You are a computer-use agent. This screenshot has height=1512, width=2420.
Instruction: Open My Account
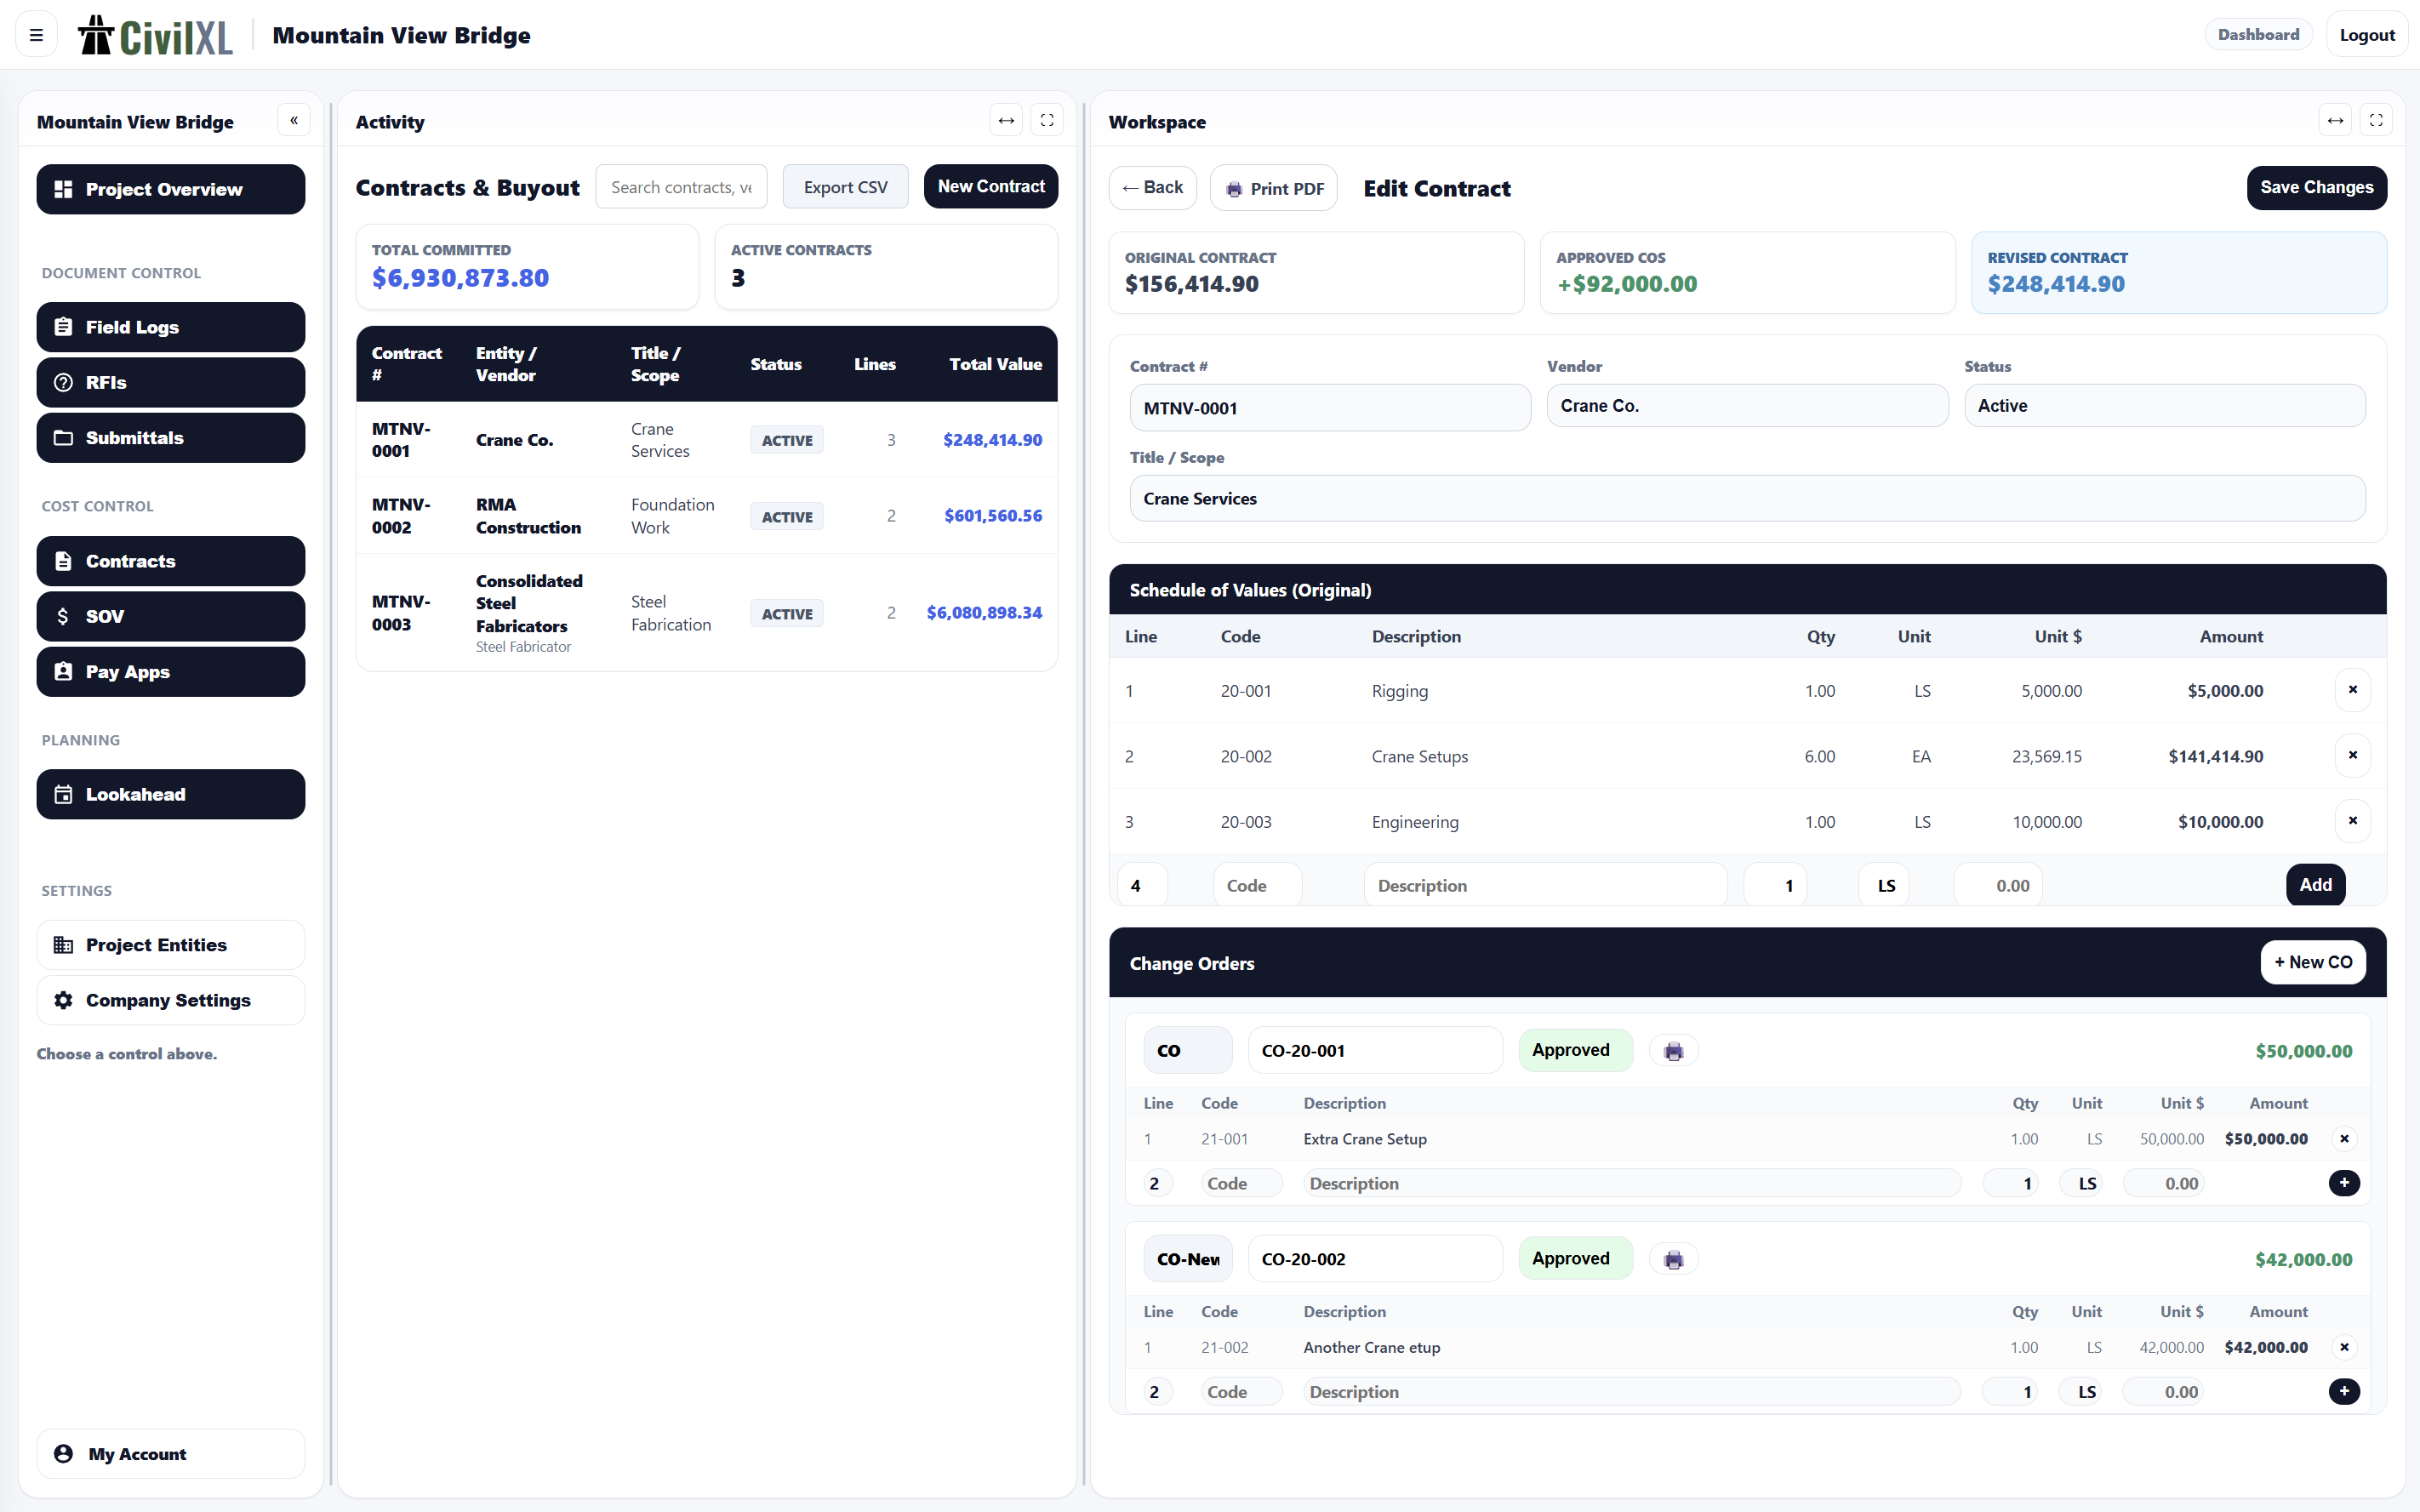pos(169,1454)
